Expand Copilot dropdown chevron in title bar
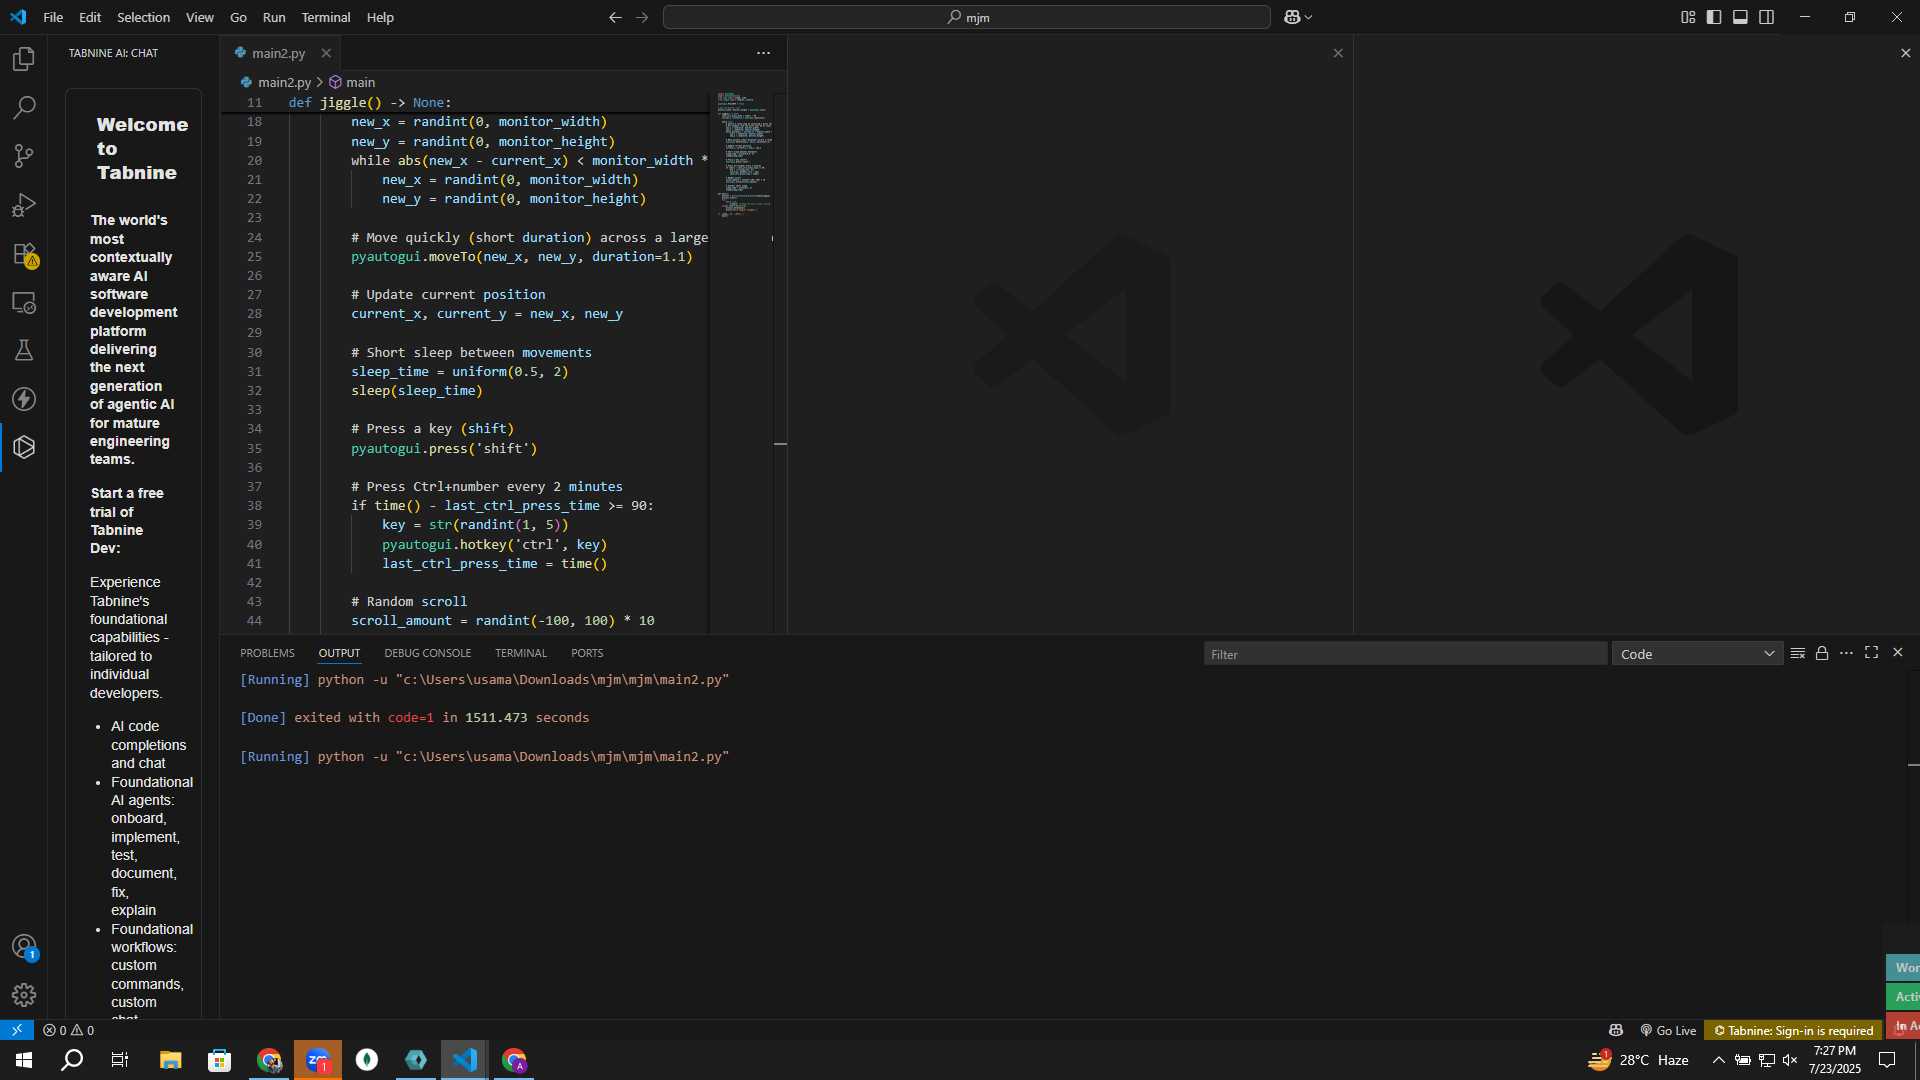 click(1308, 17)
